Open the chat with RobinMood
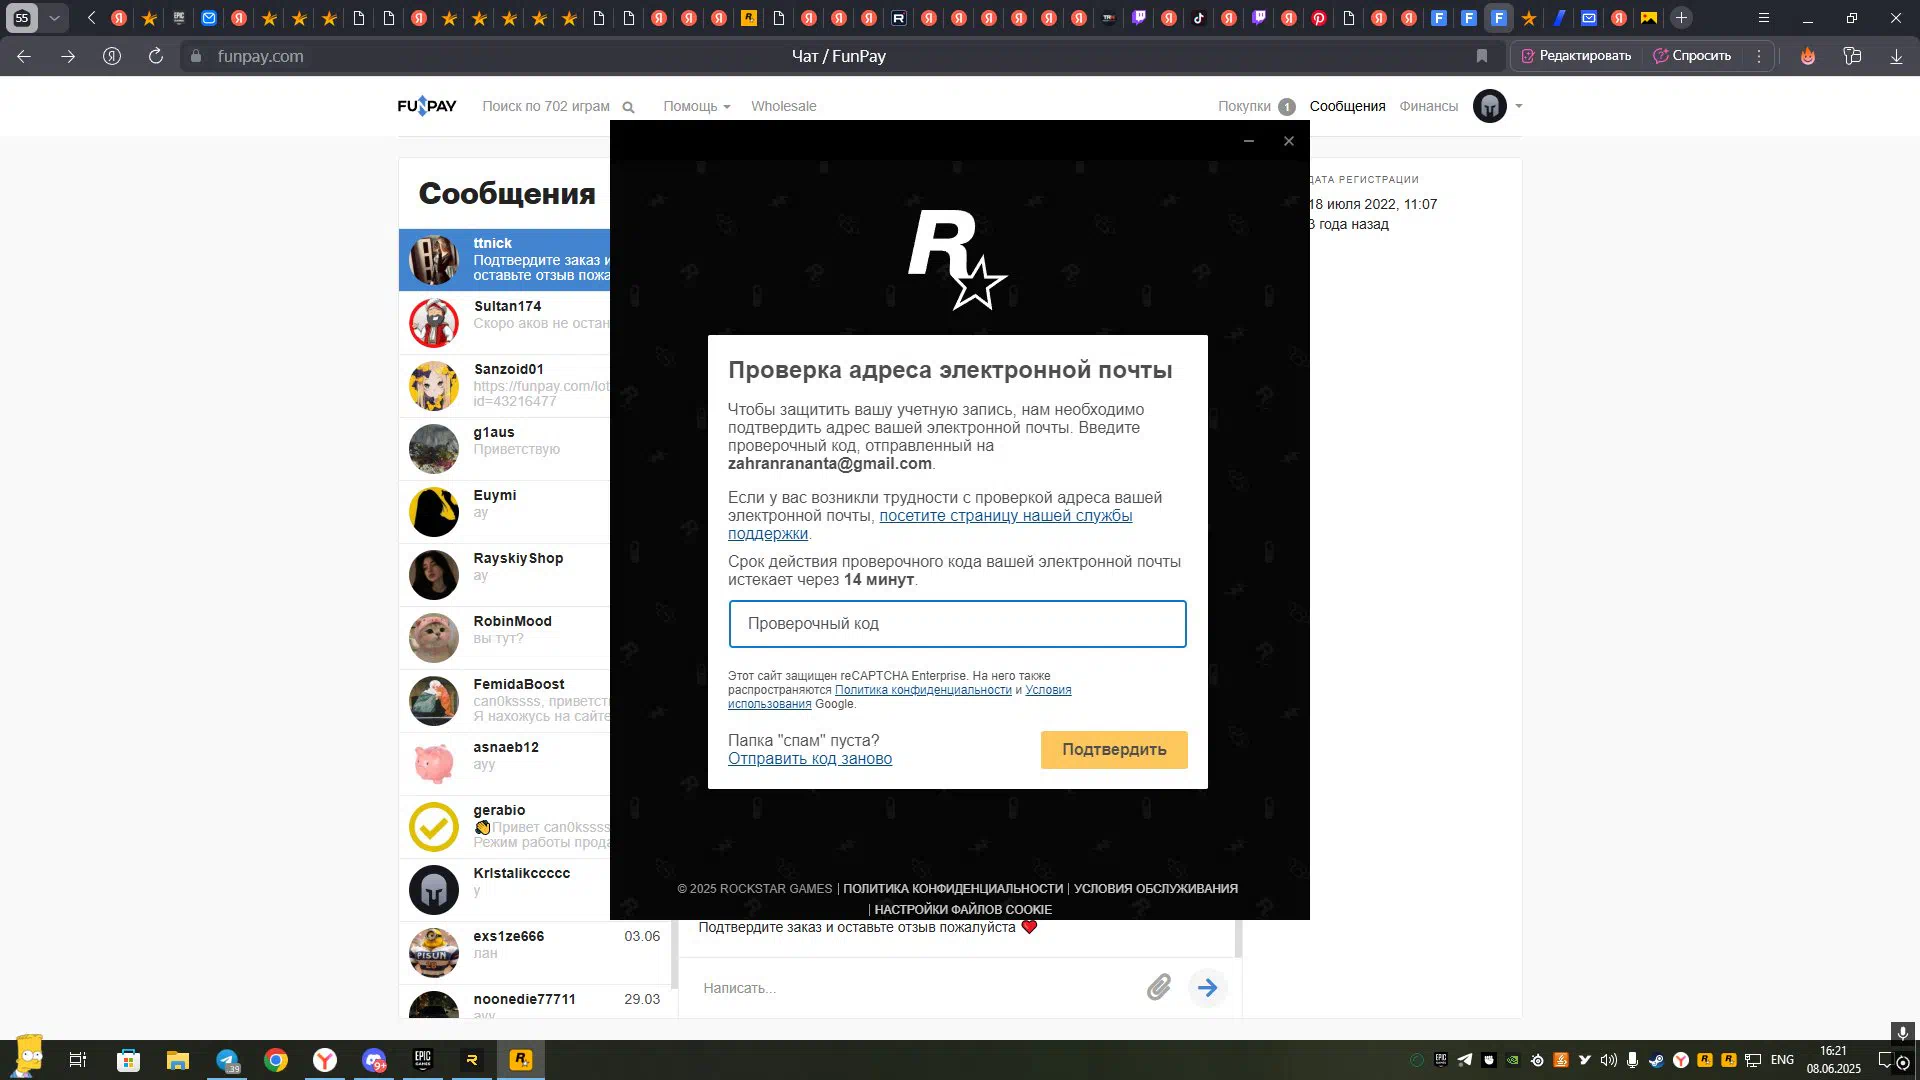Image resolution: width=1920 pixels, height=1080 pixels. [505, 638]
